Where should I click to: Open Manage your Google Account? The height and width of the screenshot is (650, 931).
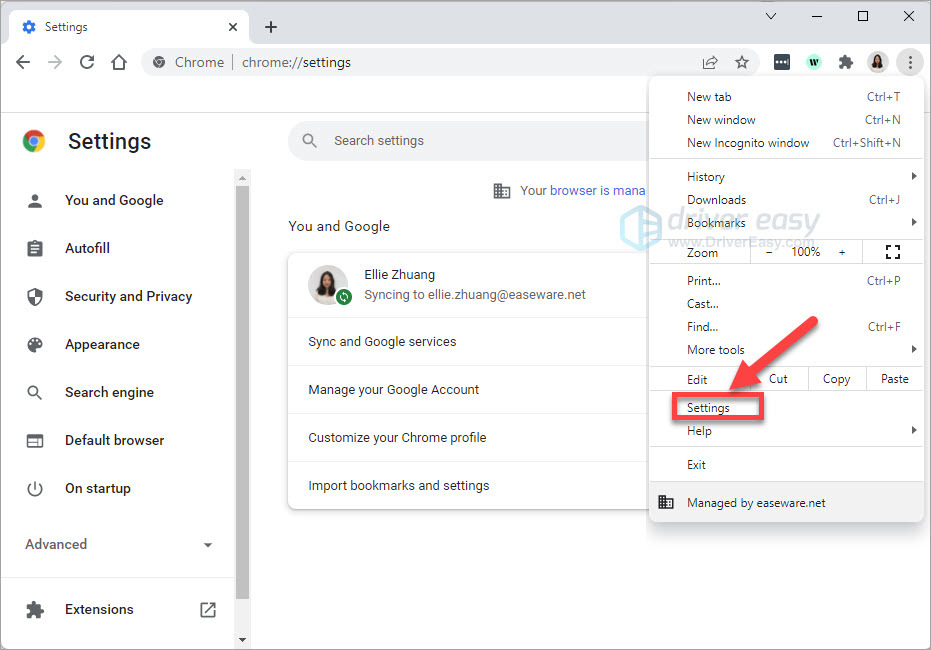coord(394,389)
